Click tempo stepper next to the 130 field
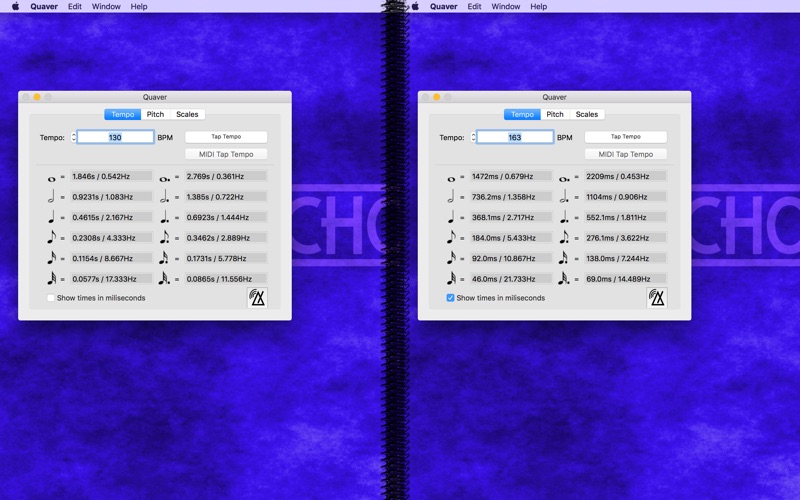The image size is (800, 500). coord(73,137)
